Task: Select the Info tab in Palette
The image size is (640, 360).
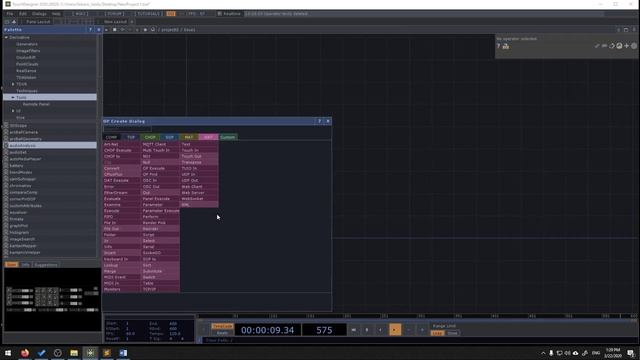Action: click(25, 265)
